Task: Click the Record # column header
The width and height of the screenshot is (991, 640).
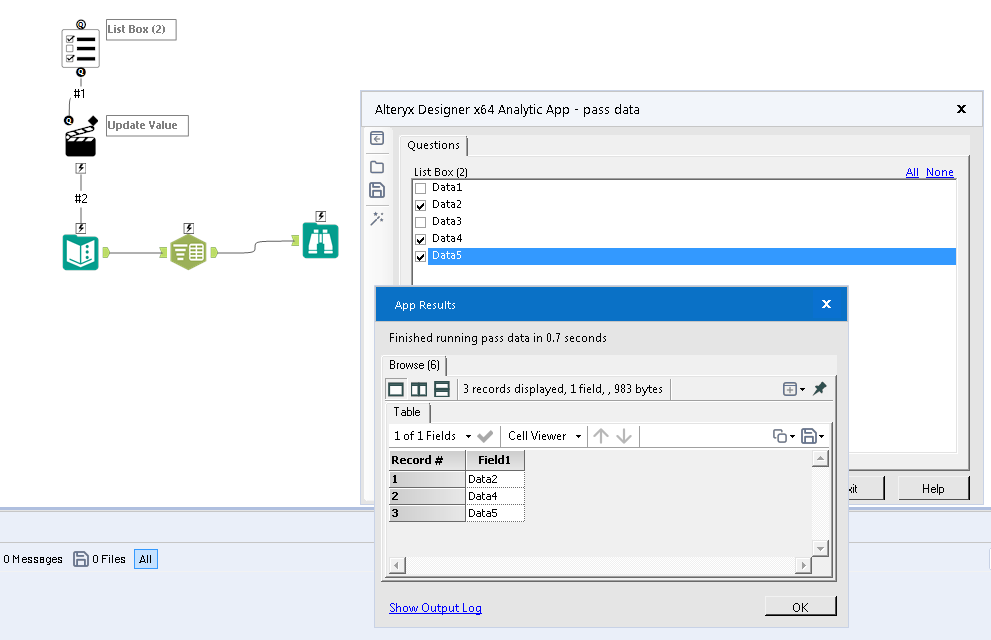Action: coord(427,460)
